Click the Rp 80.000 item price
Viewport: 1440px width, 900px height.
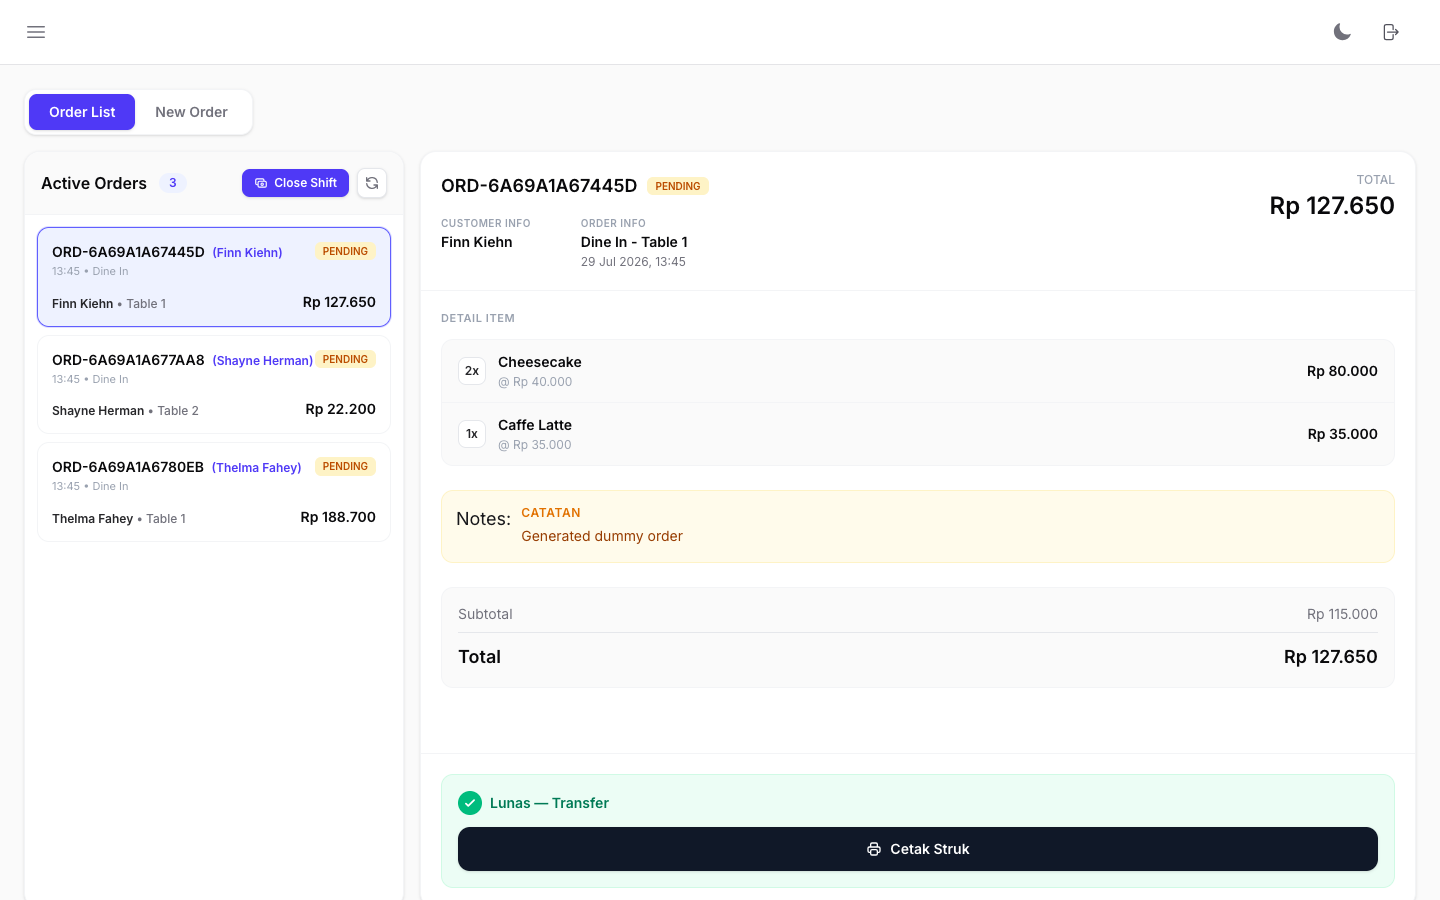pyautogui.click(x=1342, y=371)
